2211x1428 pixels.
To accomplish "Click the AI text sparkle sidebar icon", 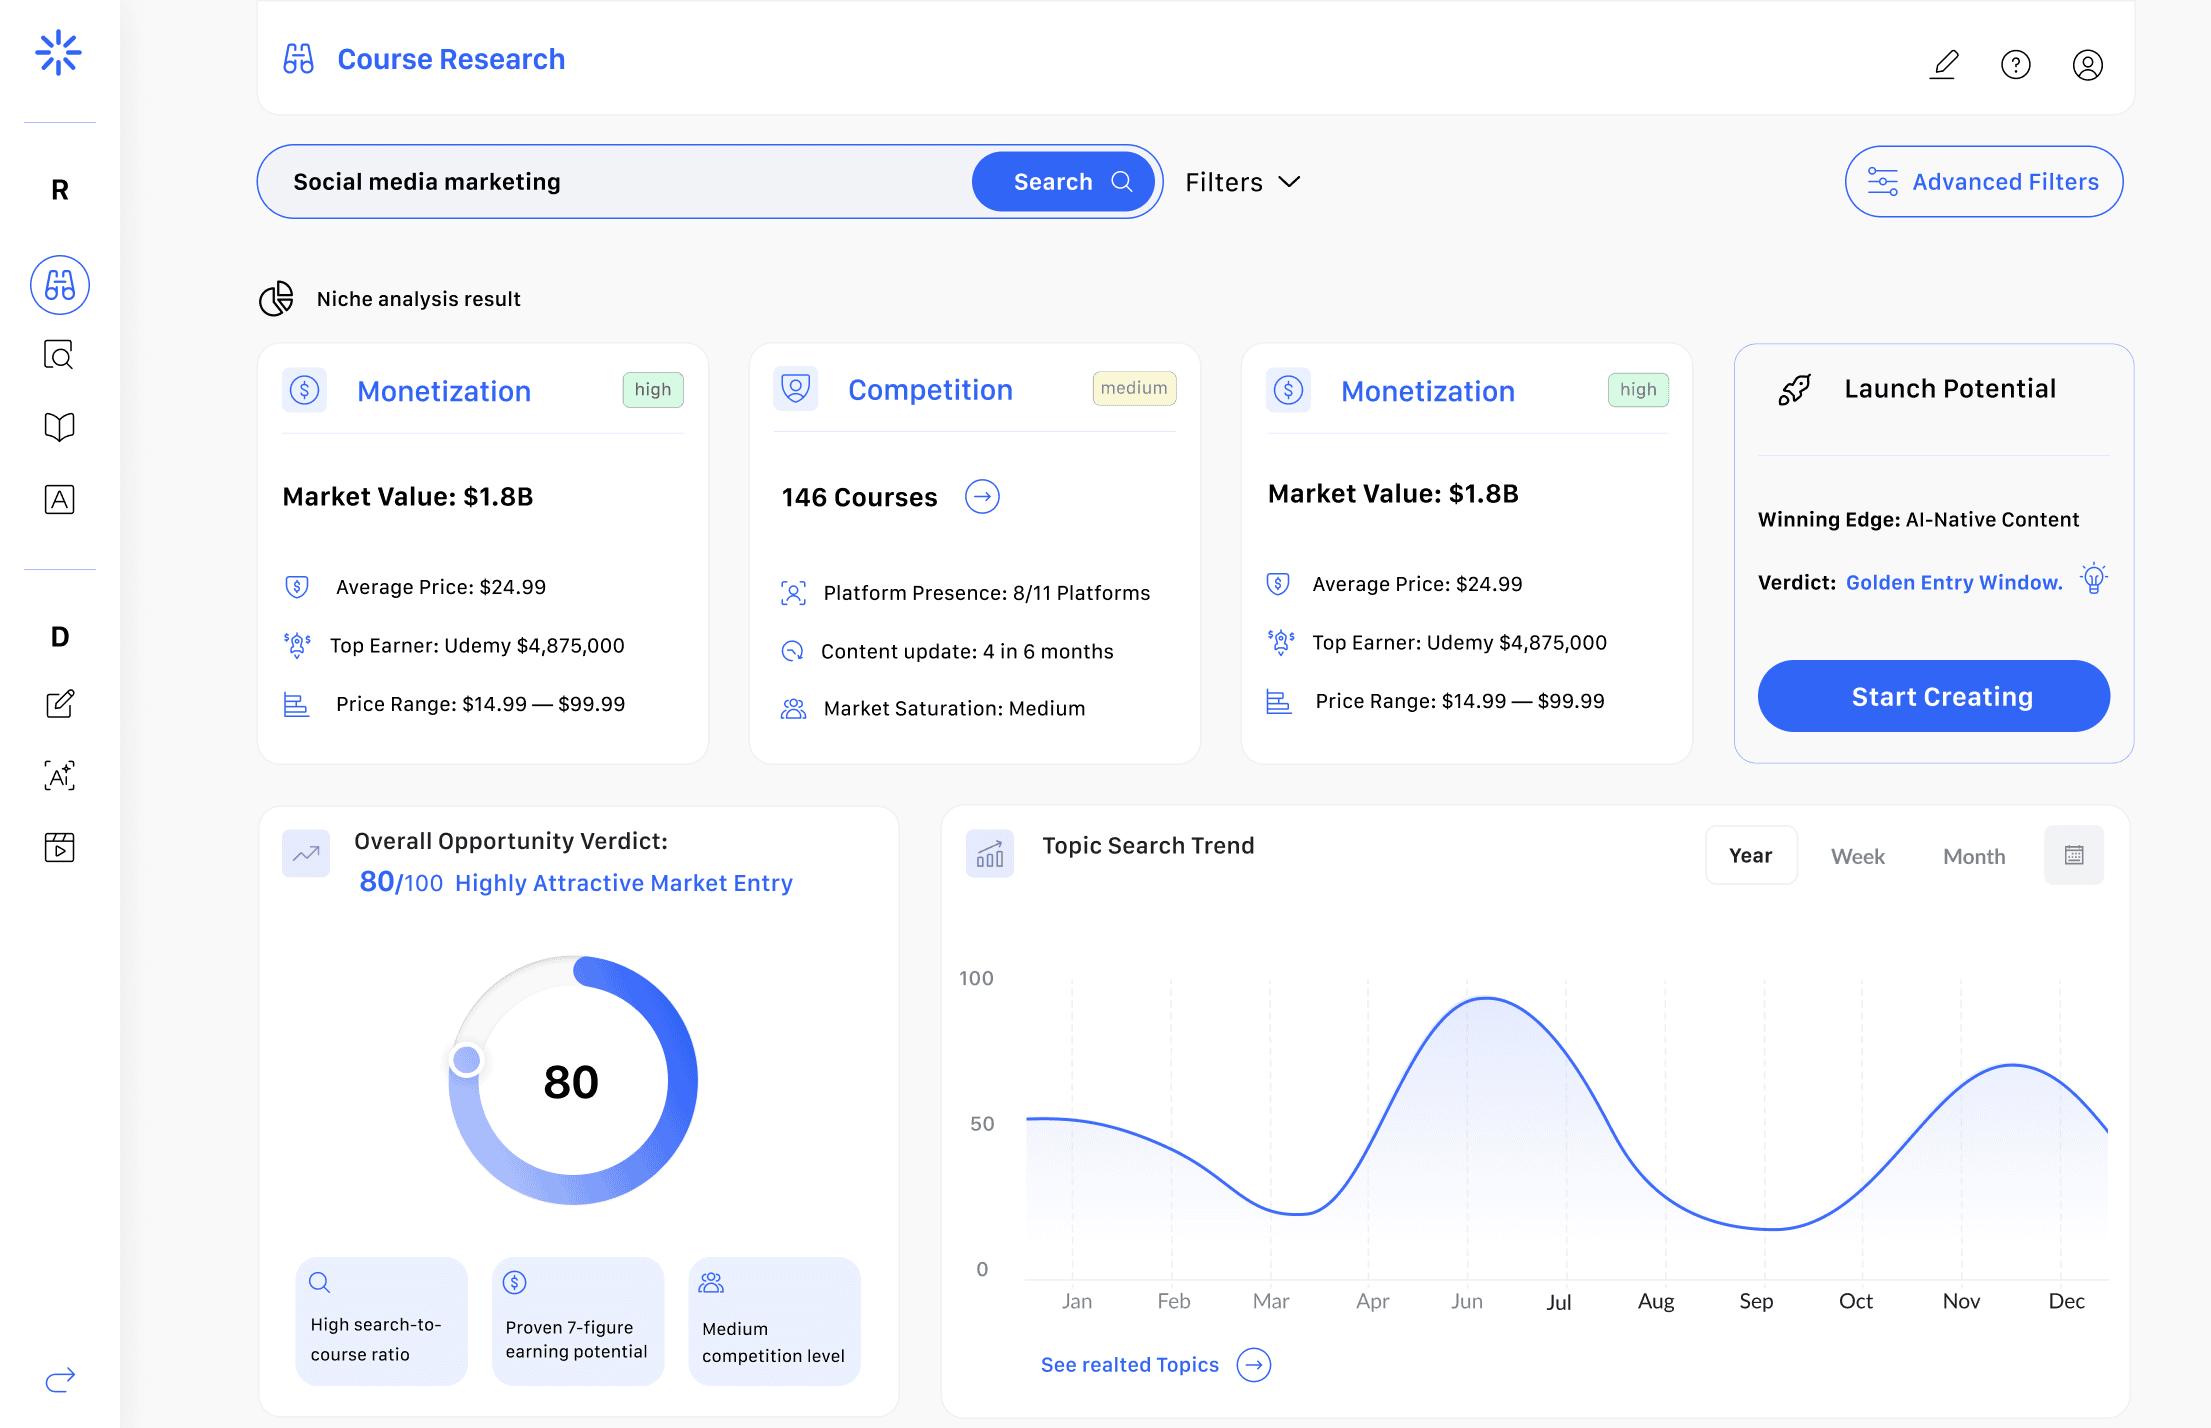I will 60,775.
